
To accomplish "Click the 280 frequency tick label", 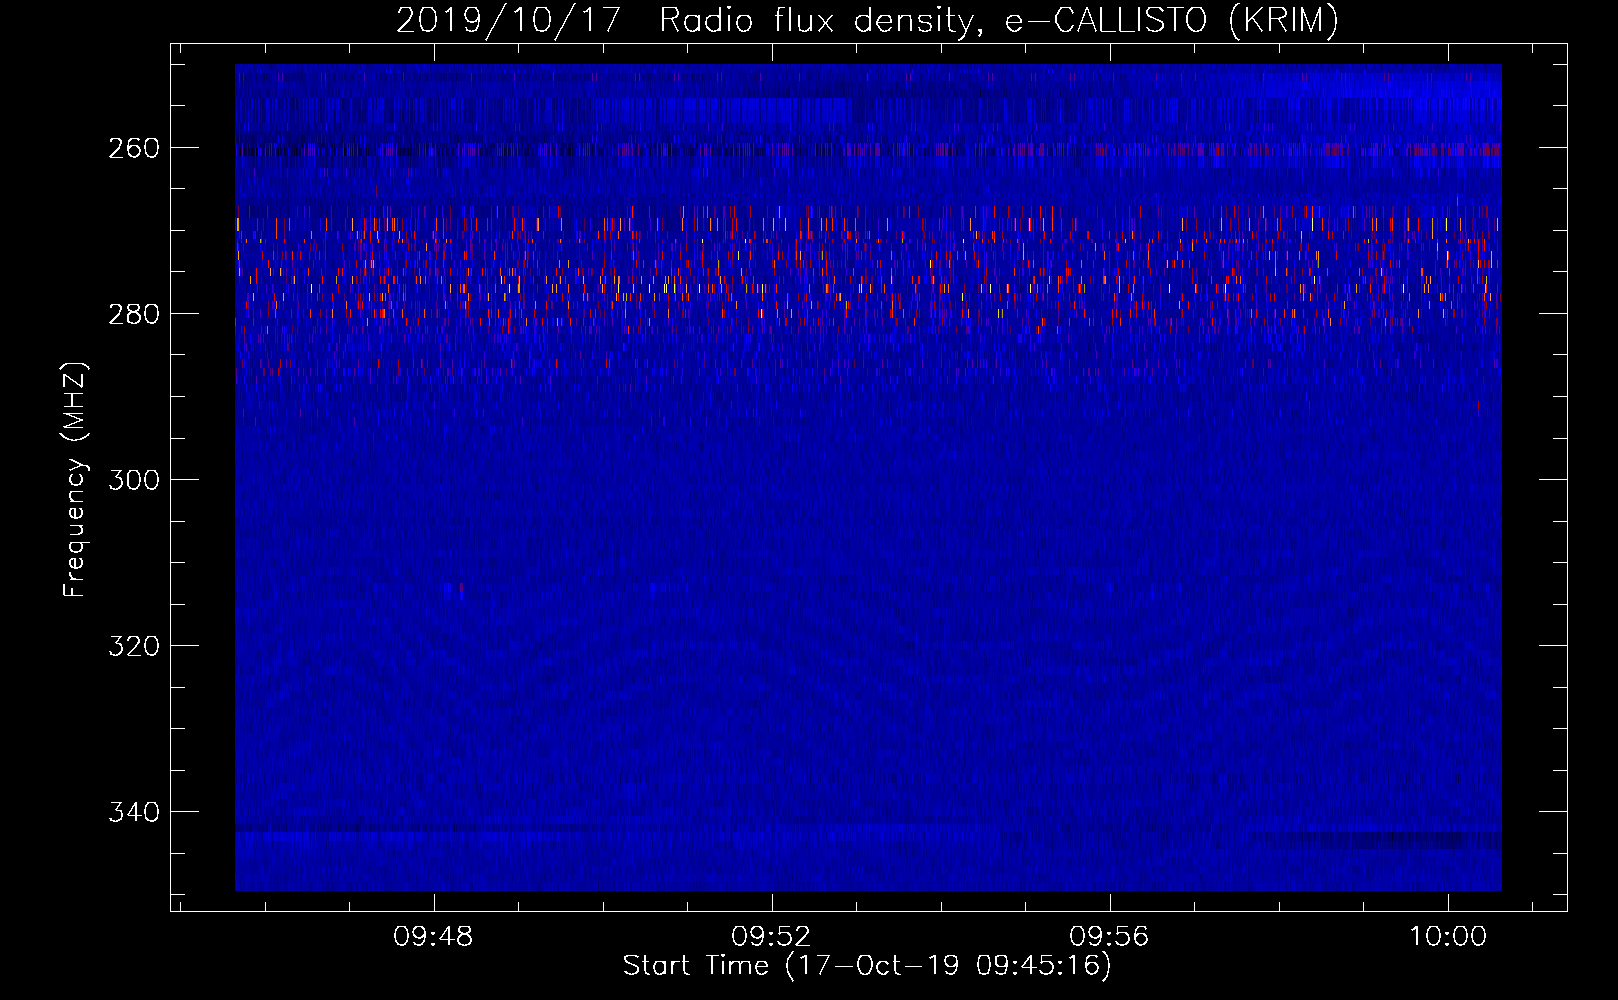I will (134, 314).
